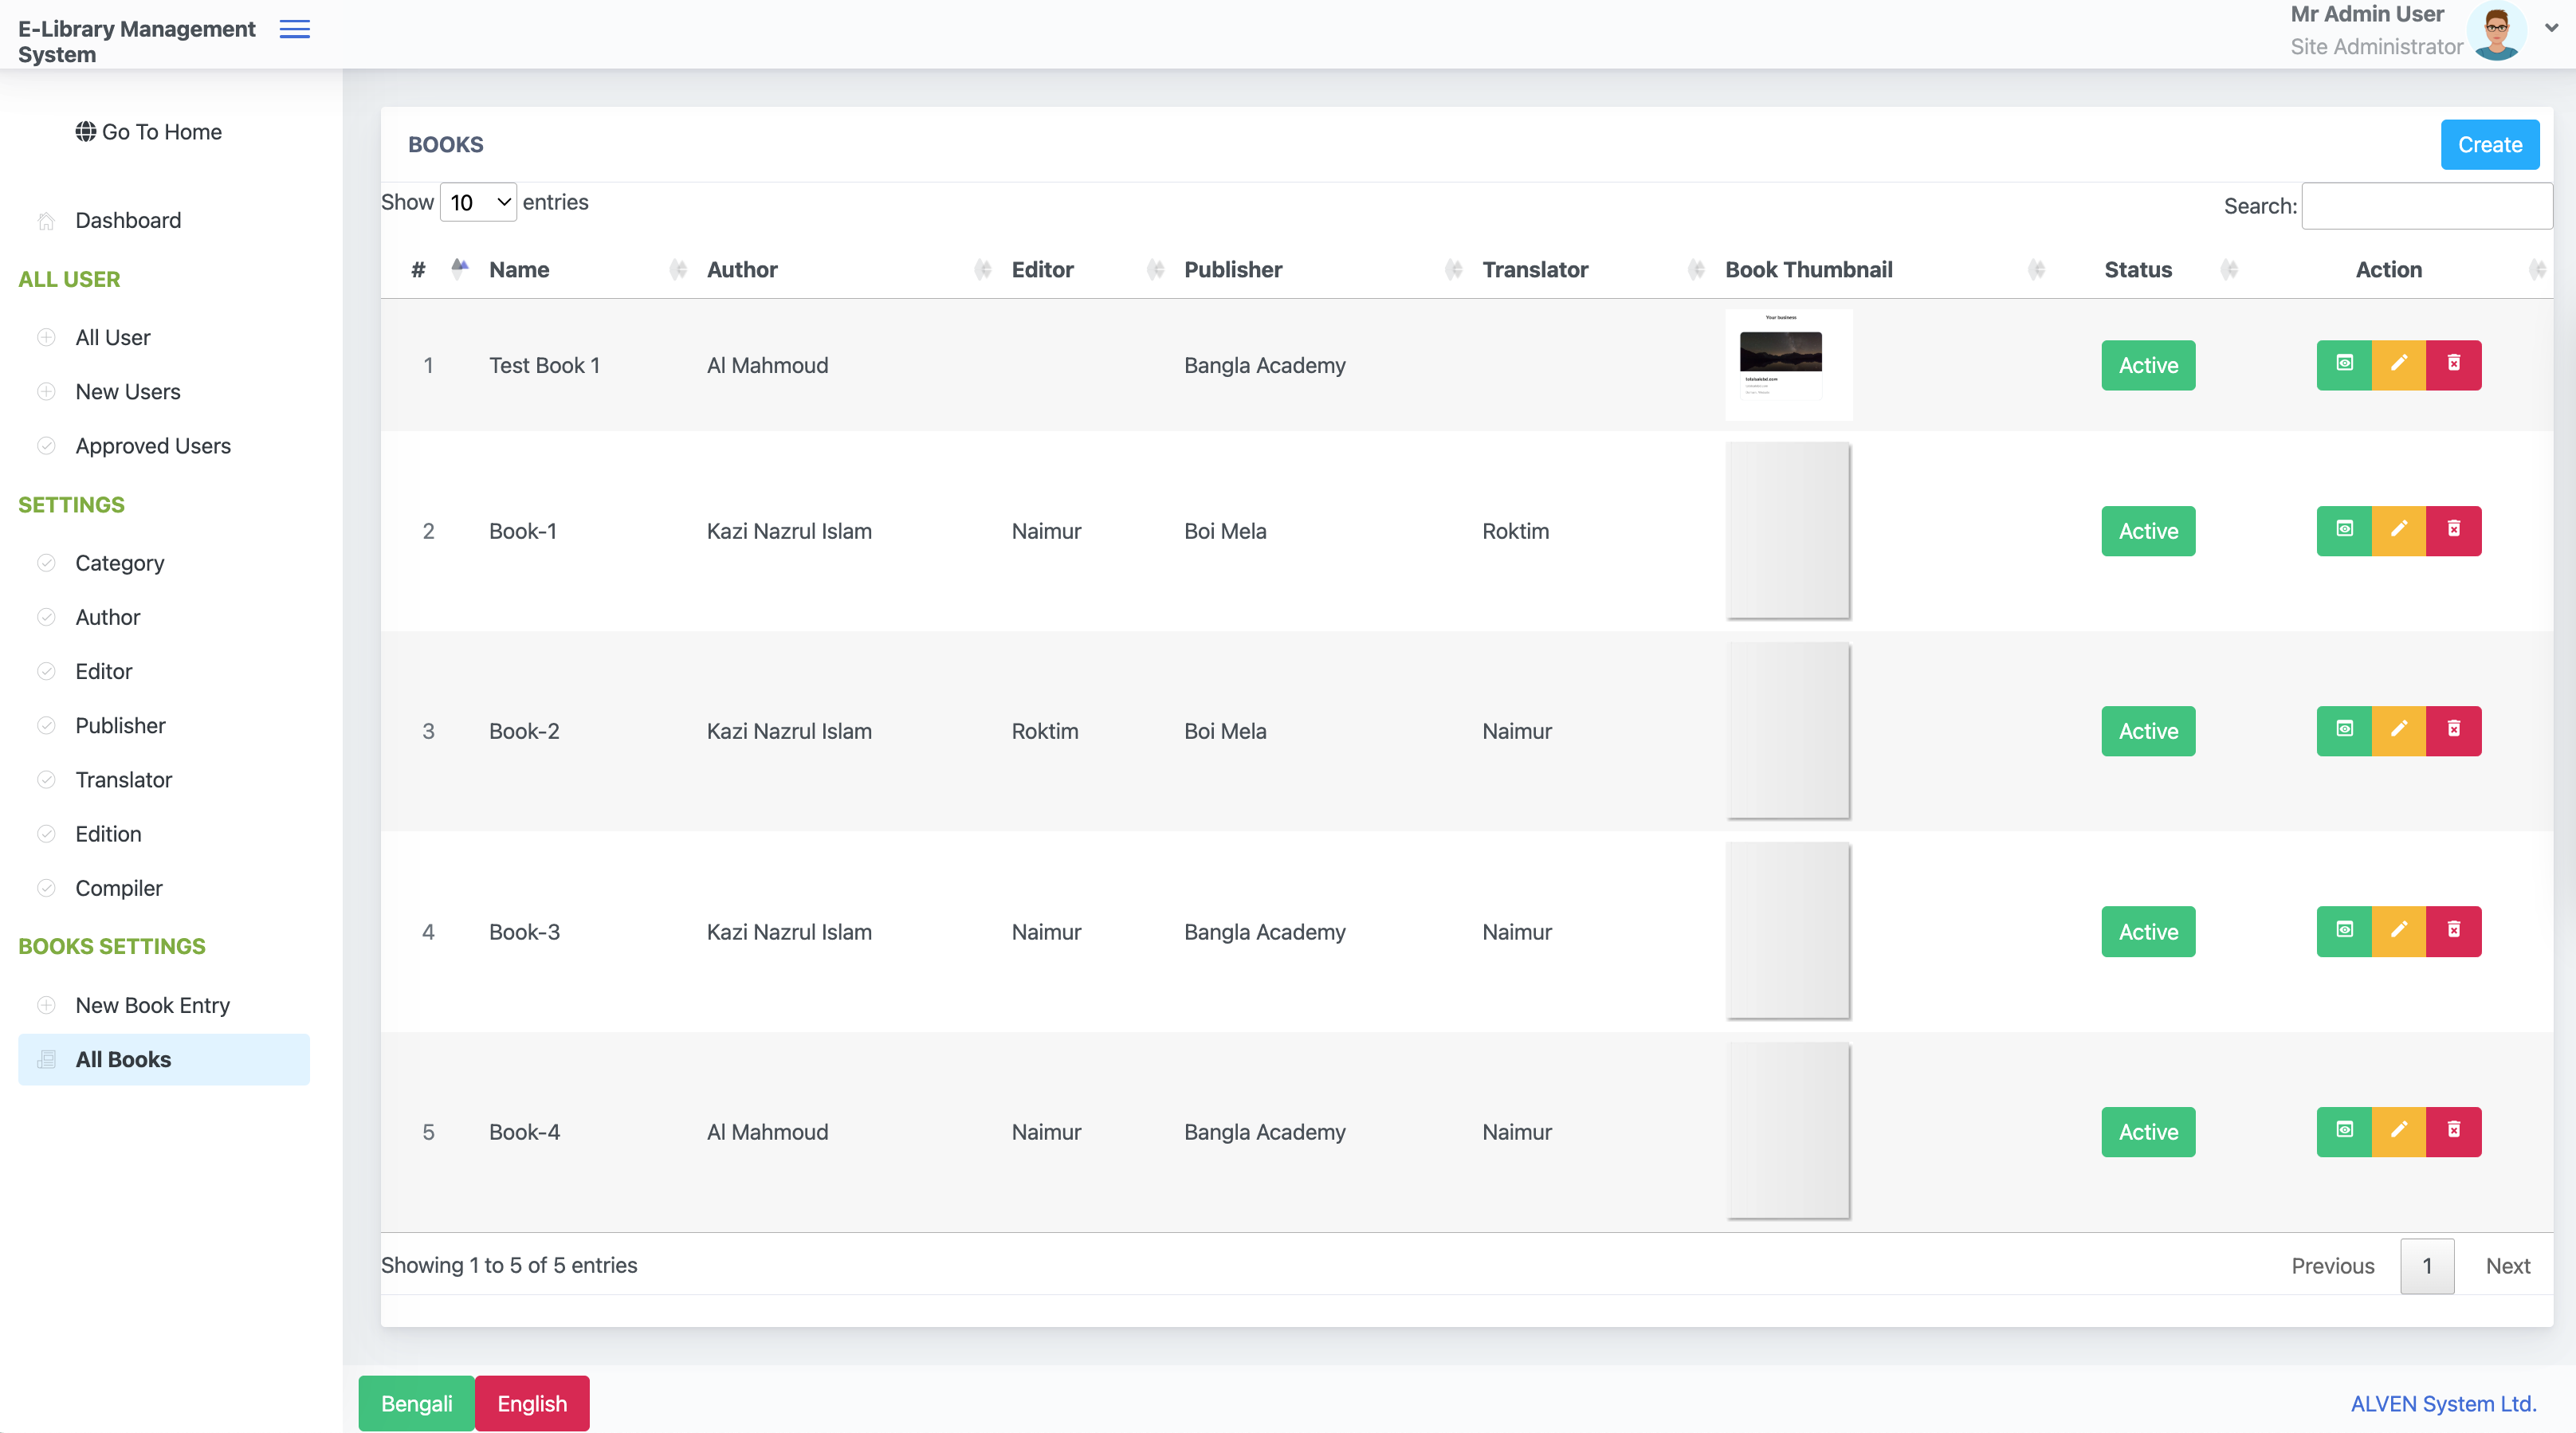Screen dimensions: 2576x1433
Task: Edit Book-2 with pencil icon
Action: click(2399, 731)
